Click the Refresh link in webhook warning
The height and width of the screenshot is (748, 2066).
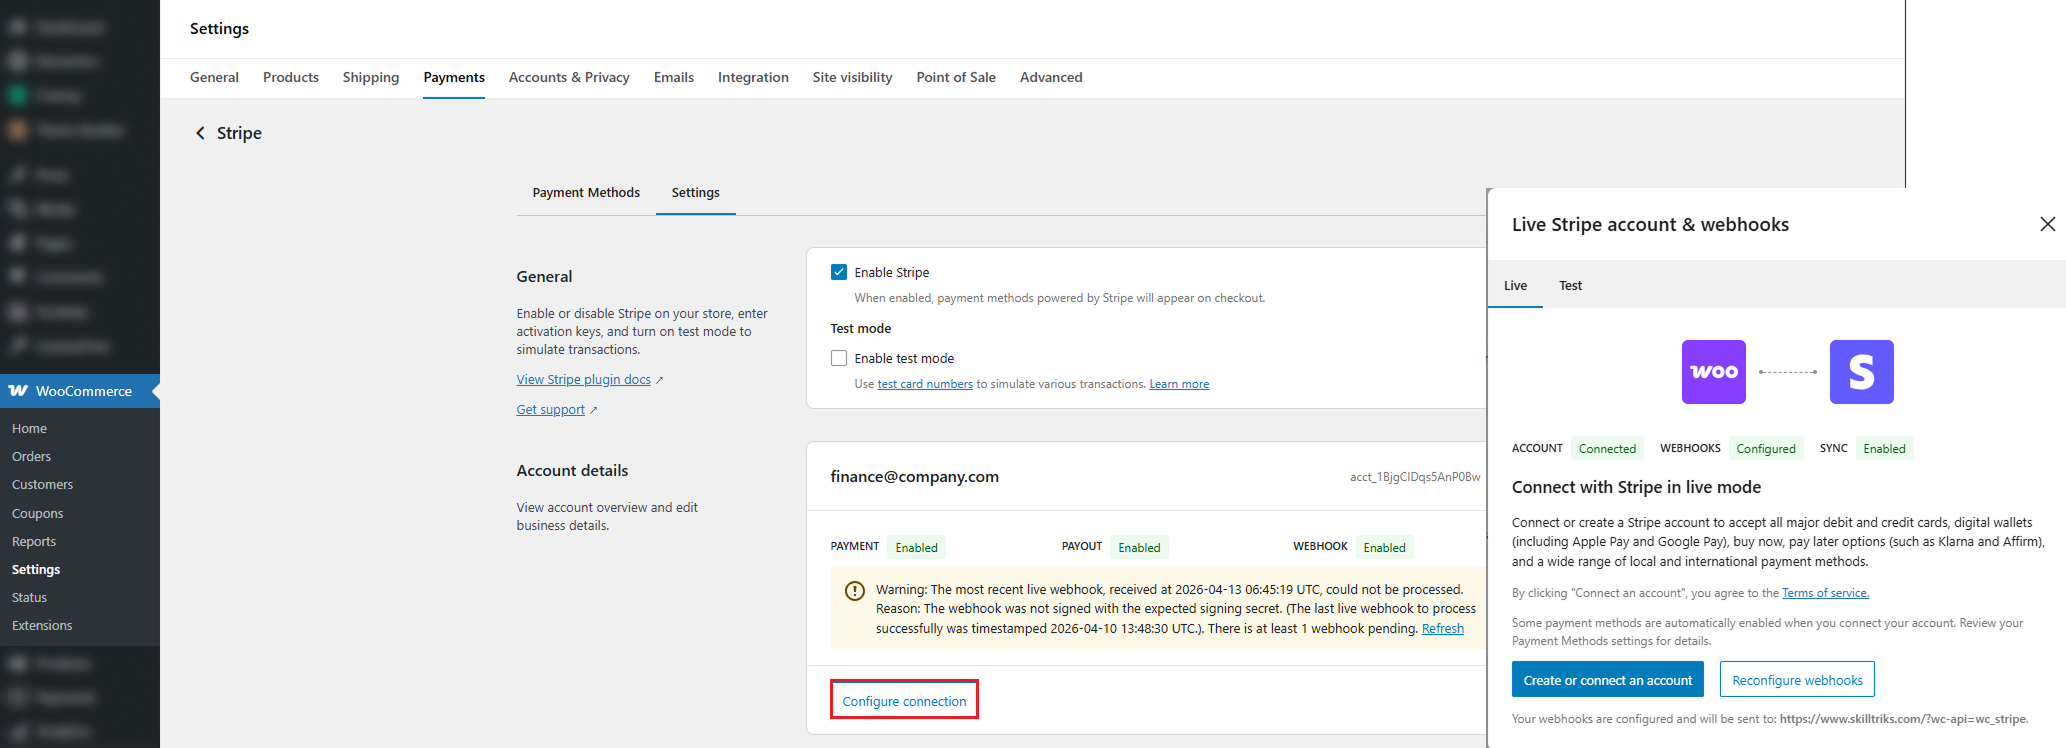tap(1443, 628)
